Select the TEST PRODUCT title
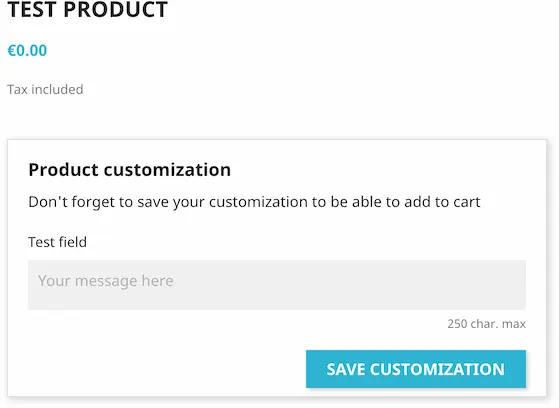The height and width of the screenshot is (408, 559). click(87, 9)
